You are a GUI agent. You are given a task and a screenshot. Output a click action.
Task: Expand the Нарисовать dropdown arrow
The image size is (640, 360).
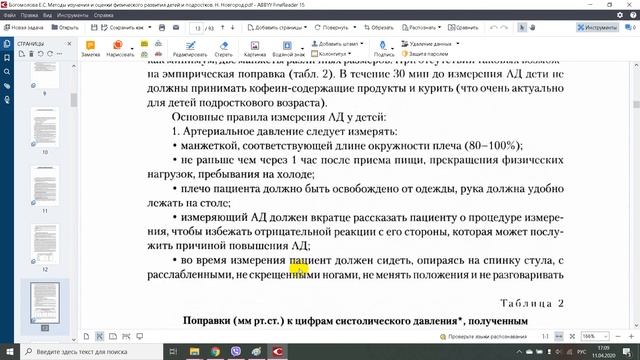(132, 49)
